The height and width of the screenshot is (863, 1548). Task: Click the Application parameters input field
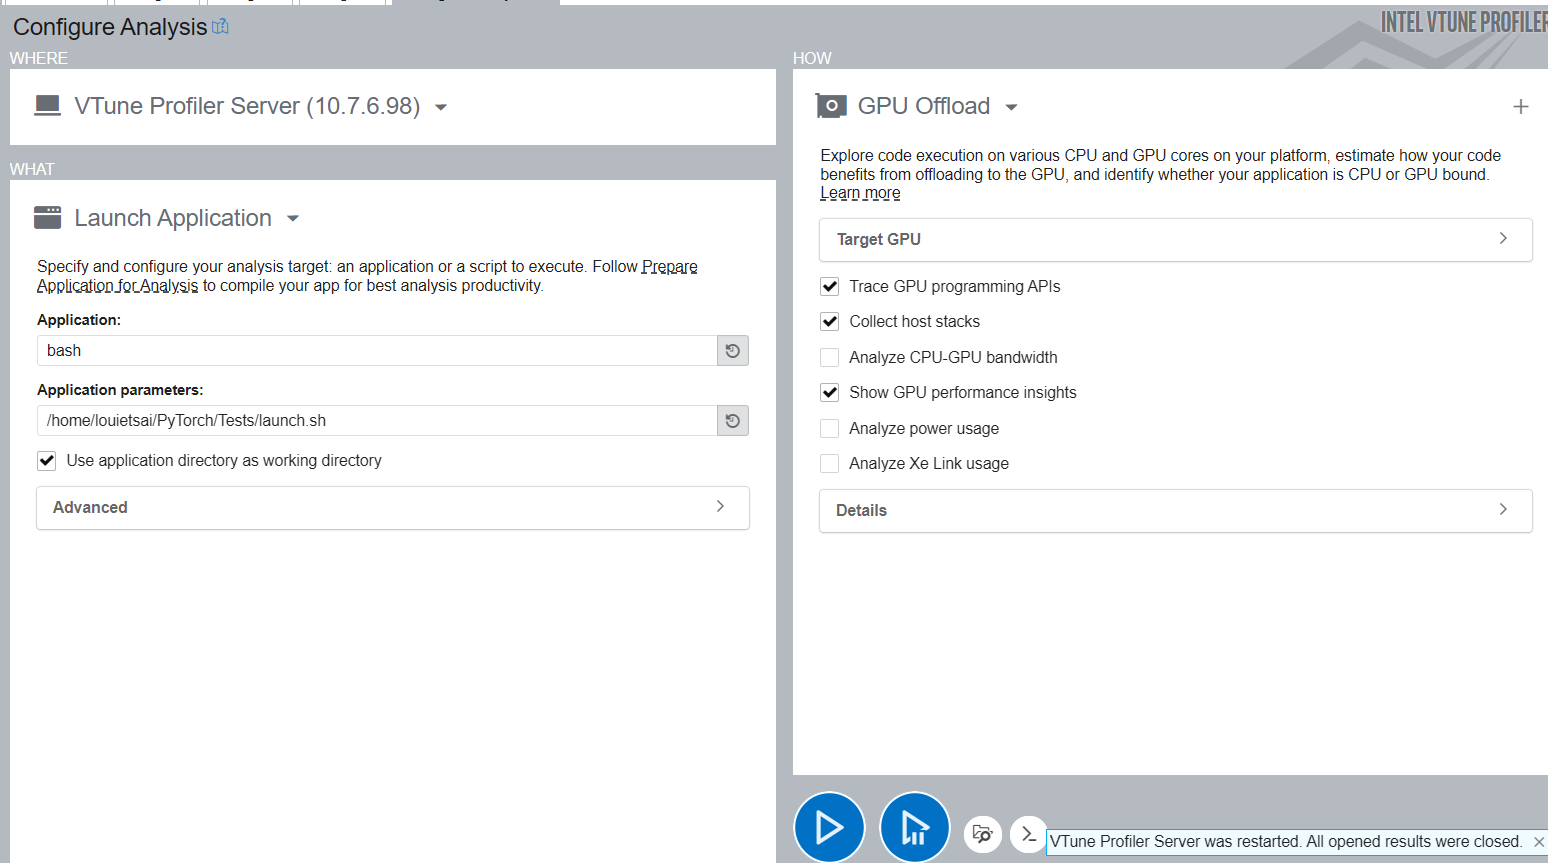coord(377,421)
